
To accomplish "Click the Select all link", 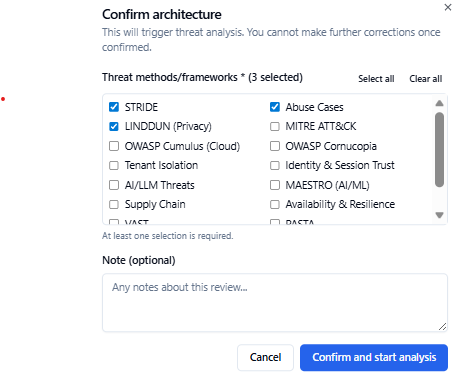I will coord(376,79).
